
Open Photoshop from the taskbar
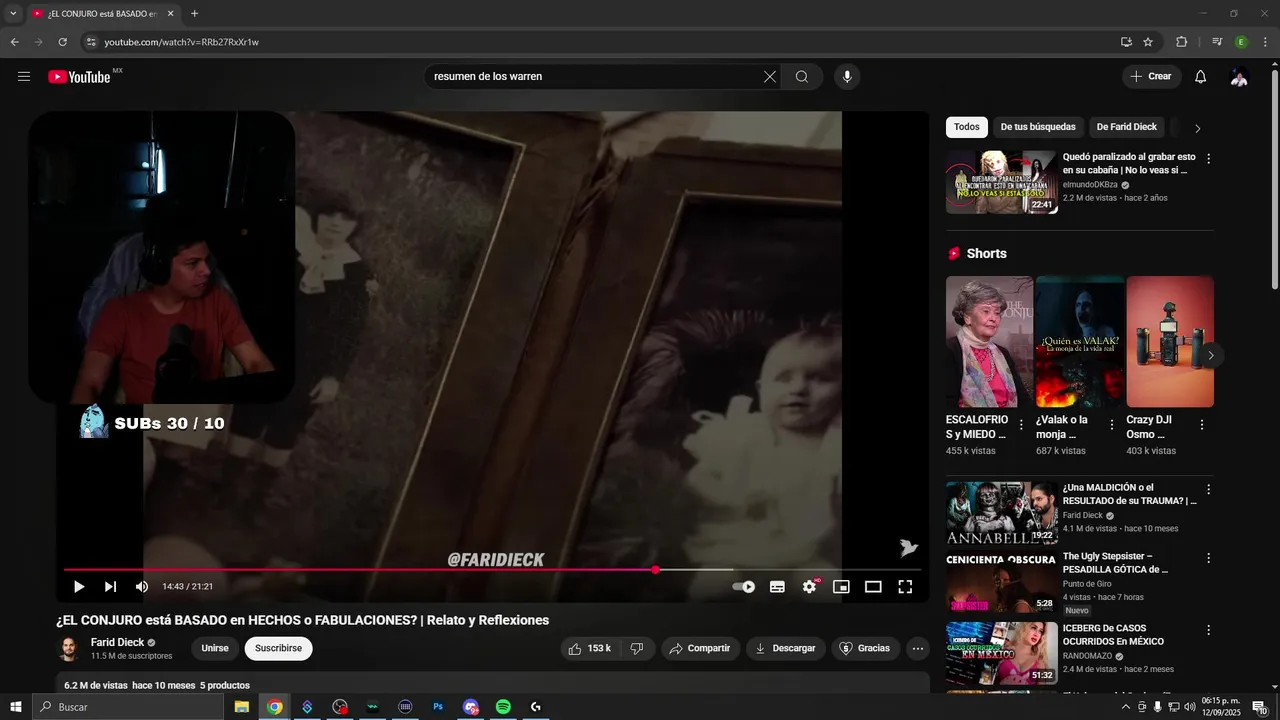point(438,707)
